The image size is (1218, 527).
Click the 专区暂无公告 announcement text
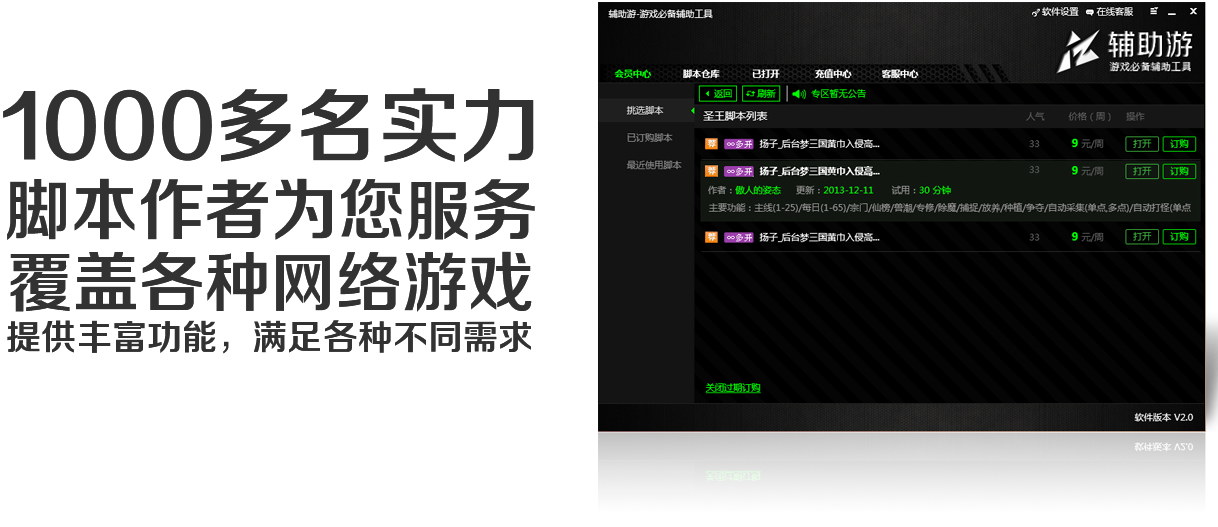point(838,94)
